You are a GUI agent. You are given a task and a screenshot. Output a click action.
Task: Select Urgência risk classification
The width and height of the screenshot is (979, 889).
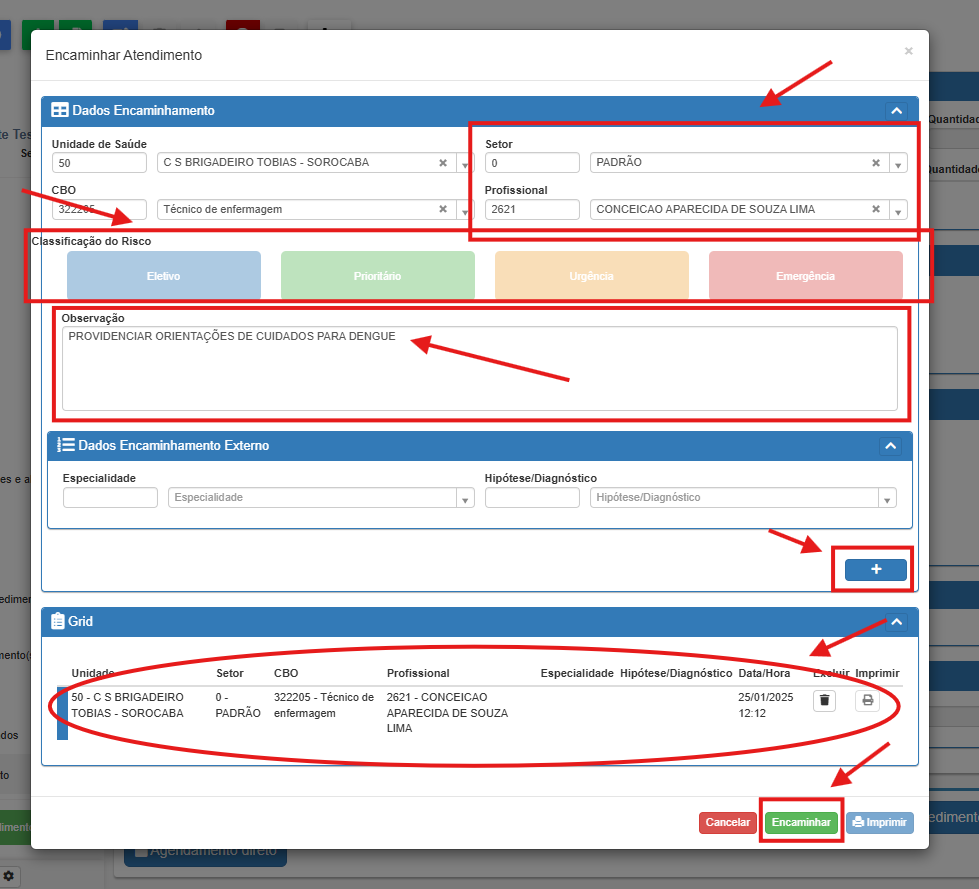click(x=592, y=276)
